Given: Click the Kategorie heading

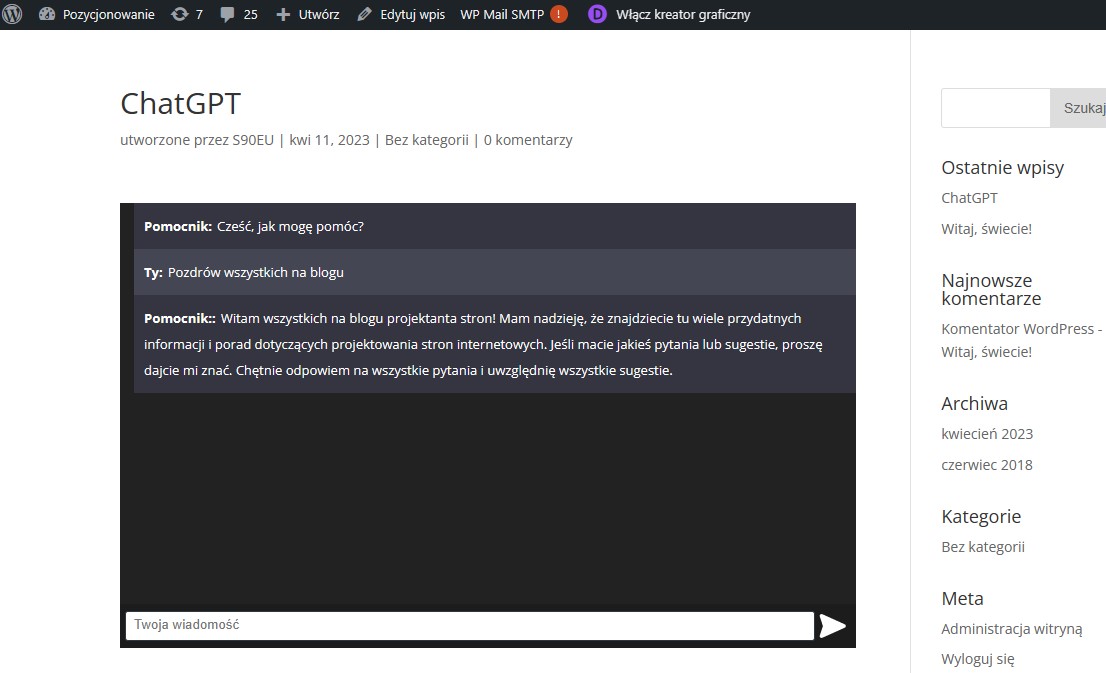Looking at the screenshot, I should (x=981, y=516).
